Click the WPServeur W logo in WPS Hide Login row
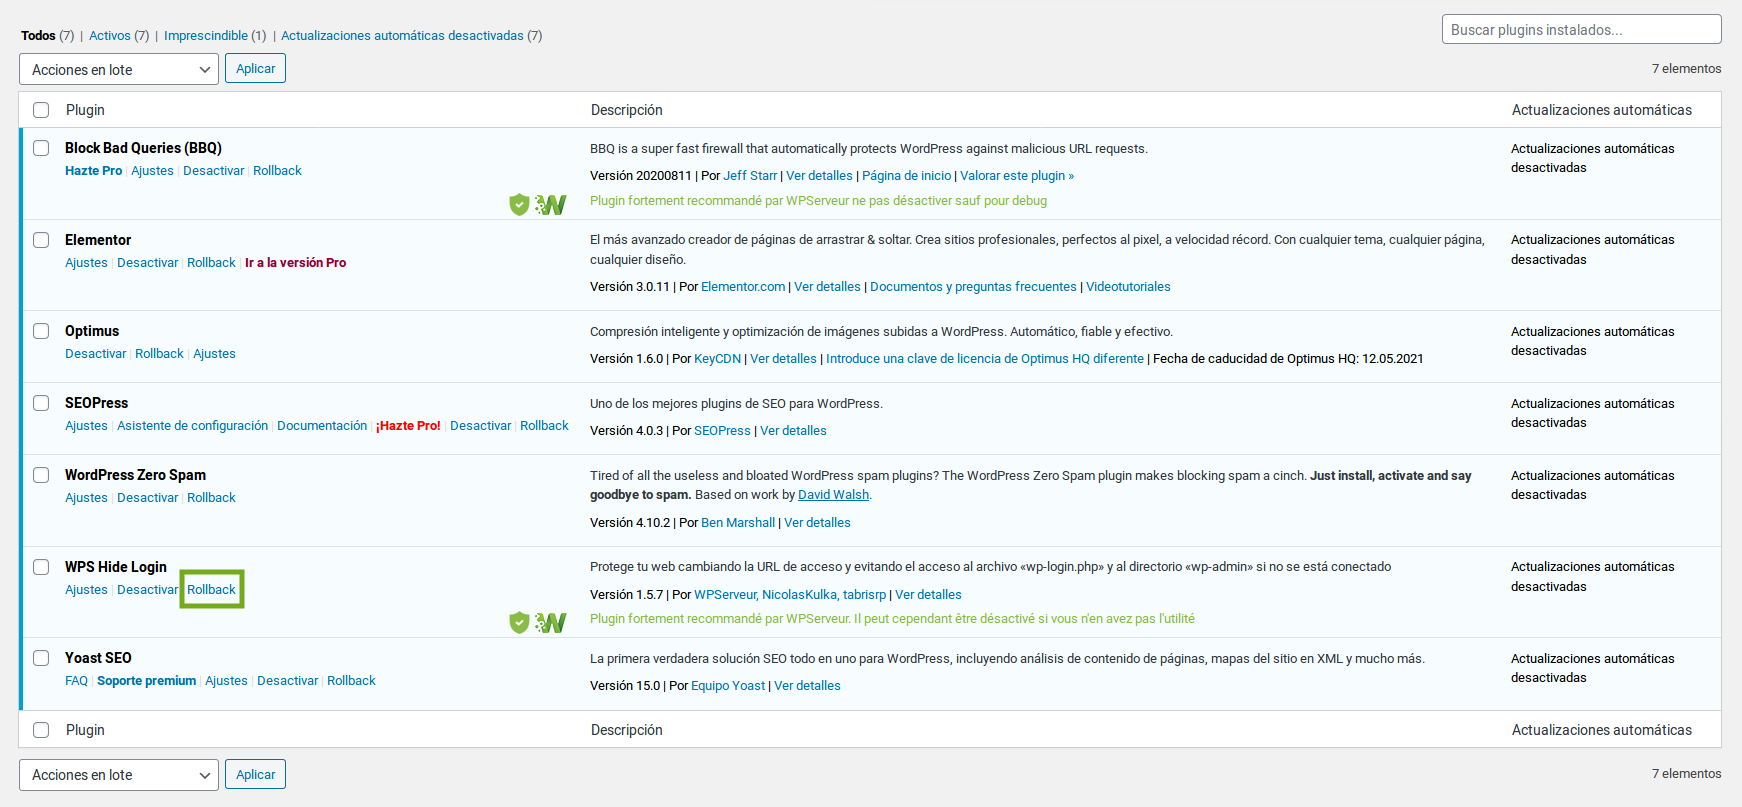This screenshot has height=807, width=1742. tap(551, 623)
